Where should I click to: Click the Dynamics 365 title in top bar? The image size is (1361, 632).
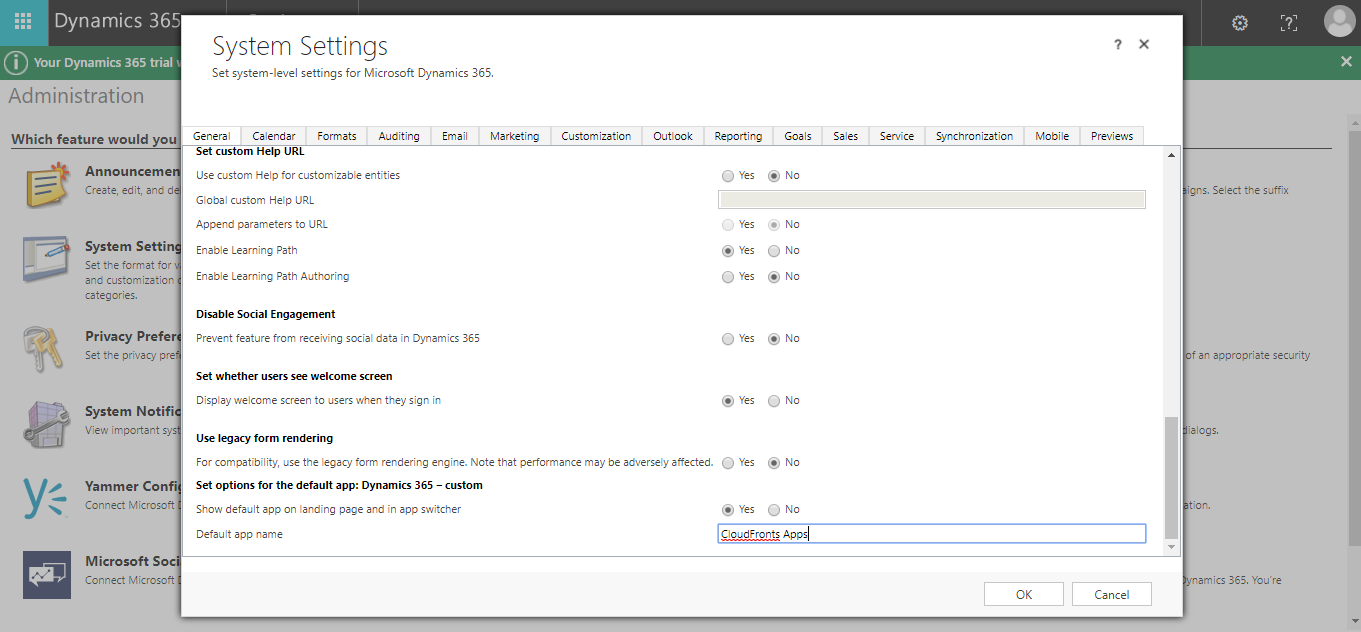point(117,21)
